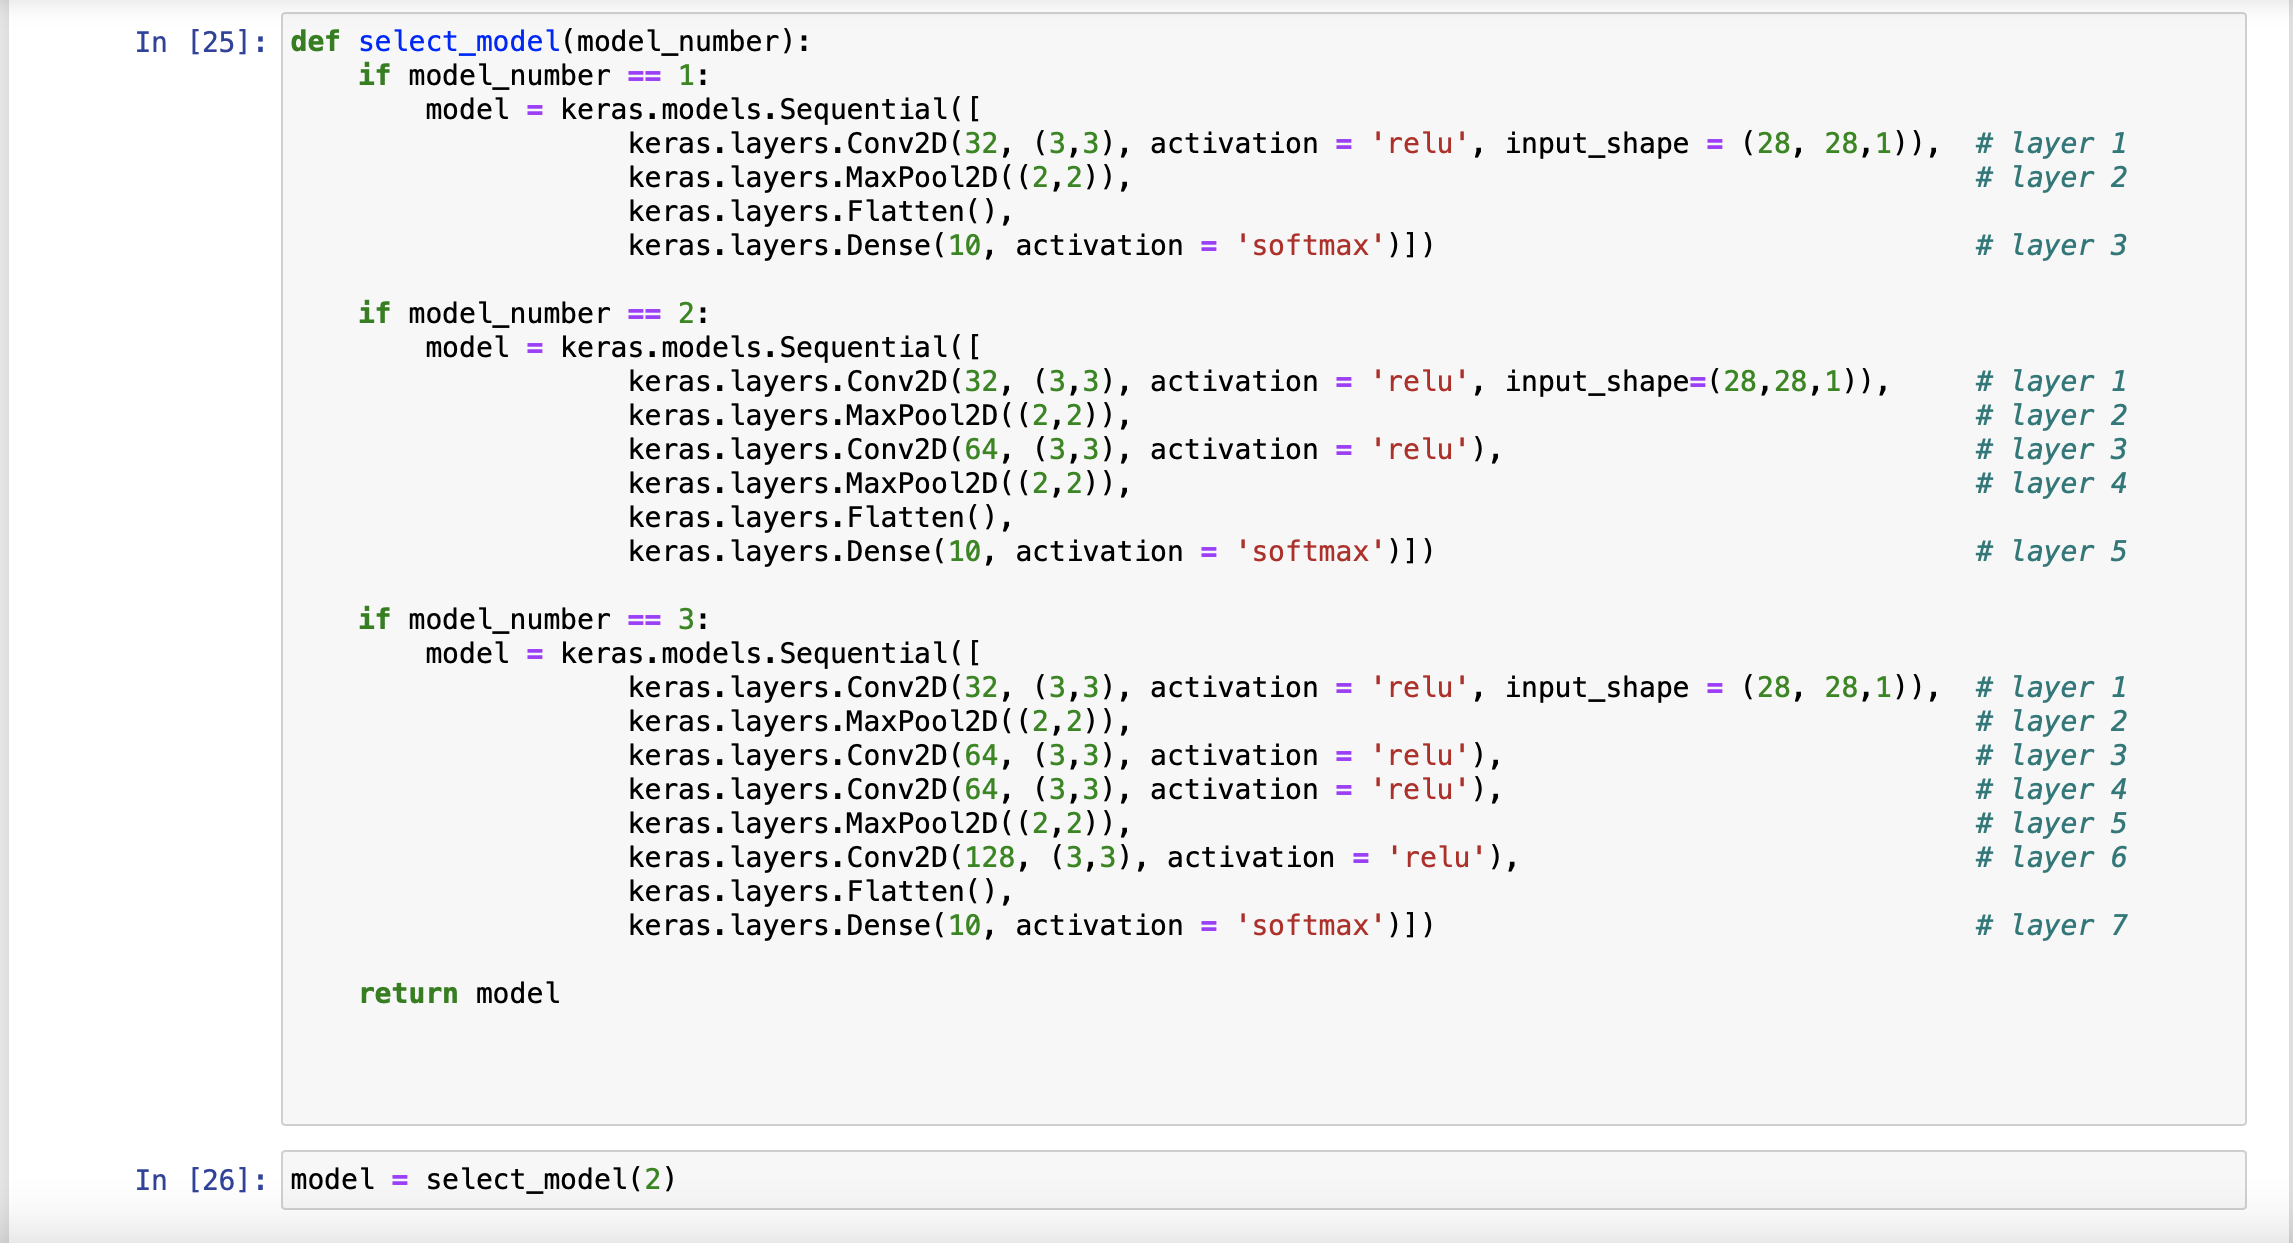Place cursor on 'if model_number == 2:'

point(533,314)
